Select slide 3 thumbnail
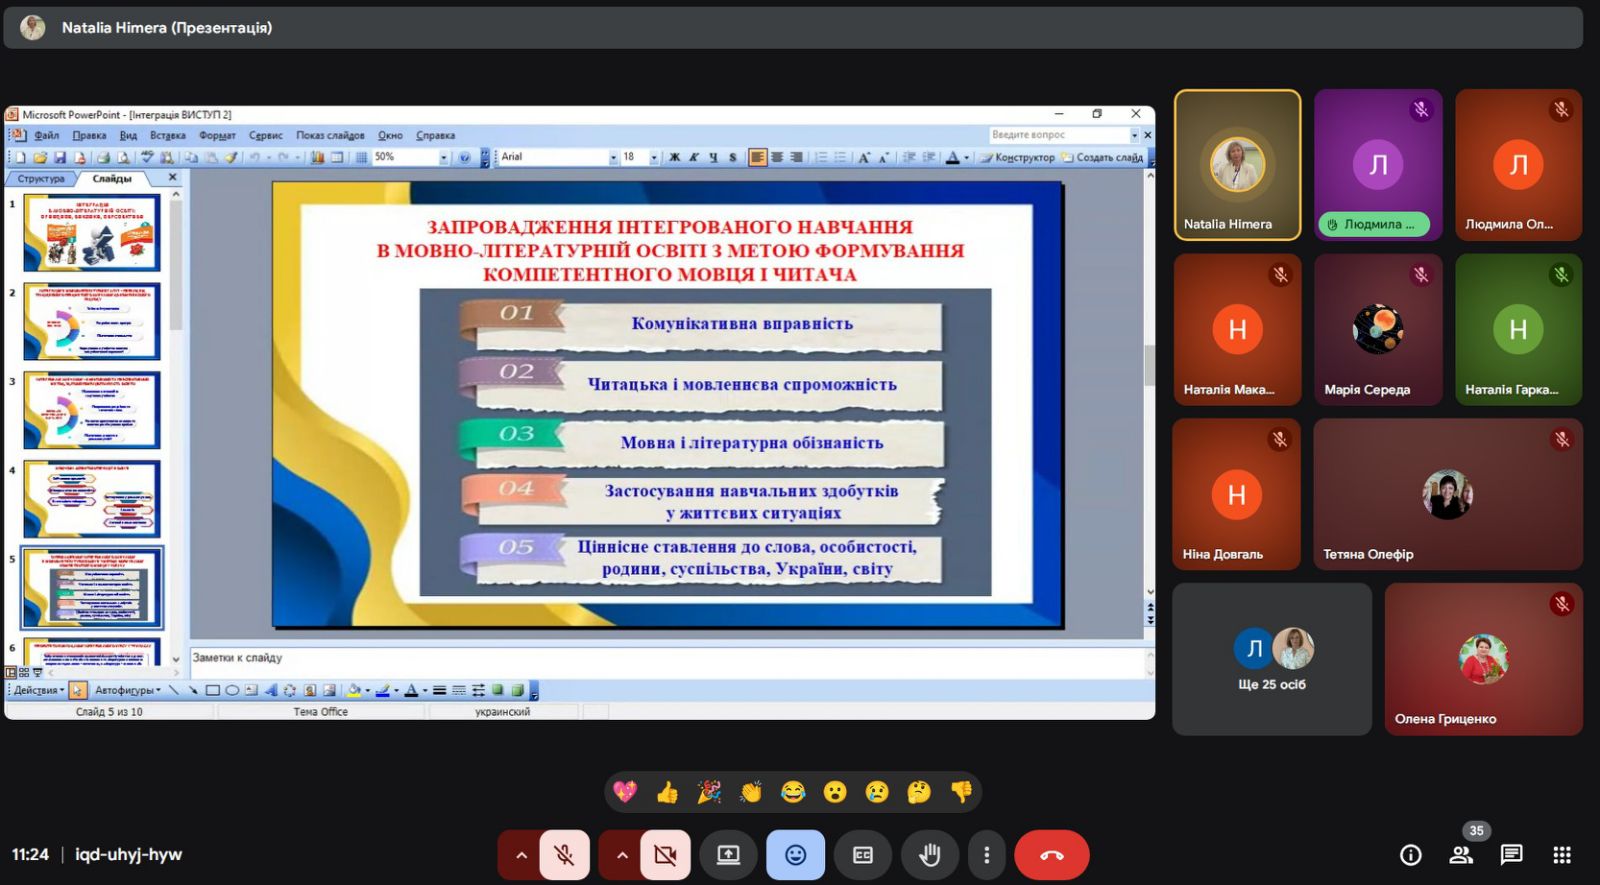The image size is (1600, 885). (91, 410)
